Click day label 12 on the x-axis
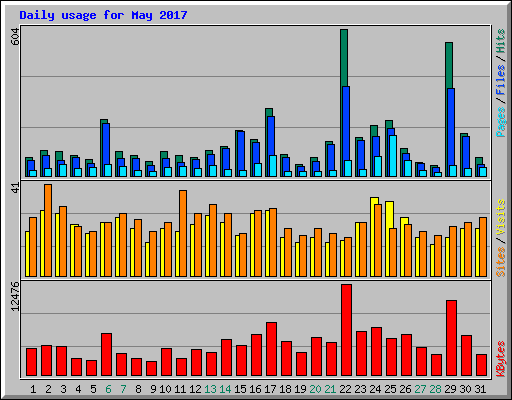This screenshot has height=400, width=512. 195,389
